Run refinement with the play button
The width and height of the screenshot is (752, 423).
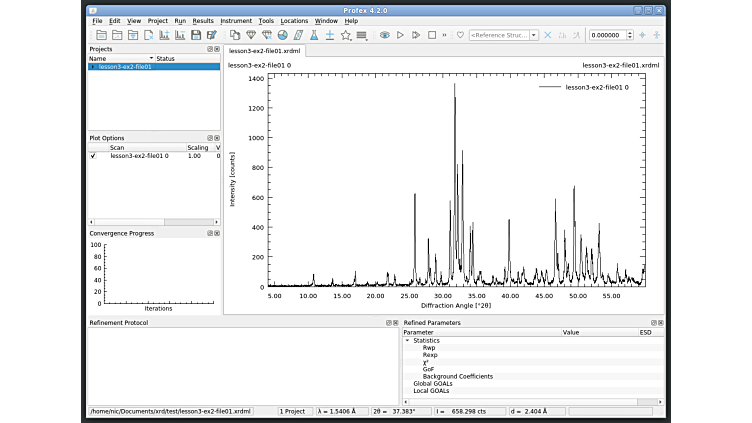[400, 35]
